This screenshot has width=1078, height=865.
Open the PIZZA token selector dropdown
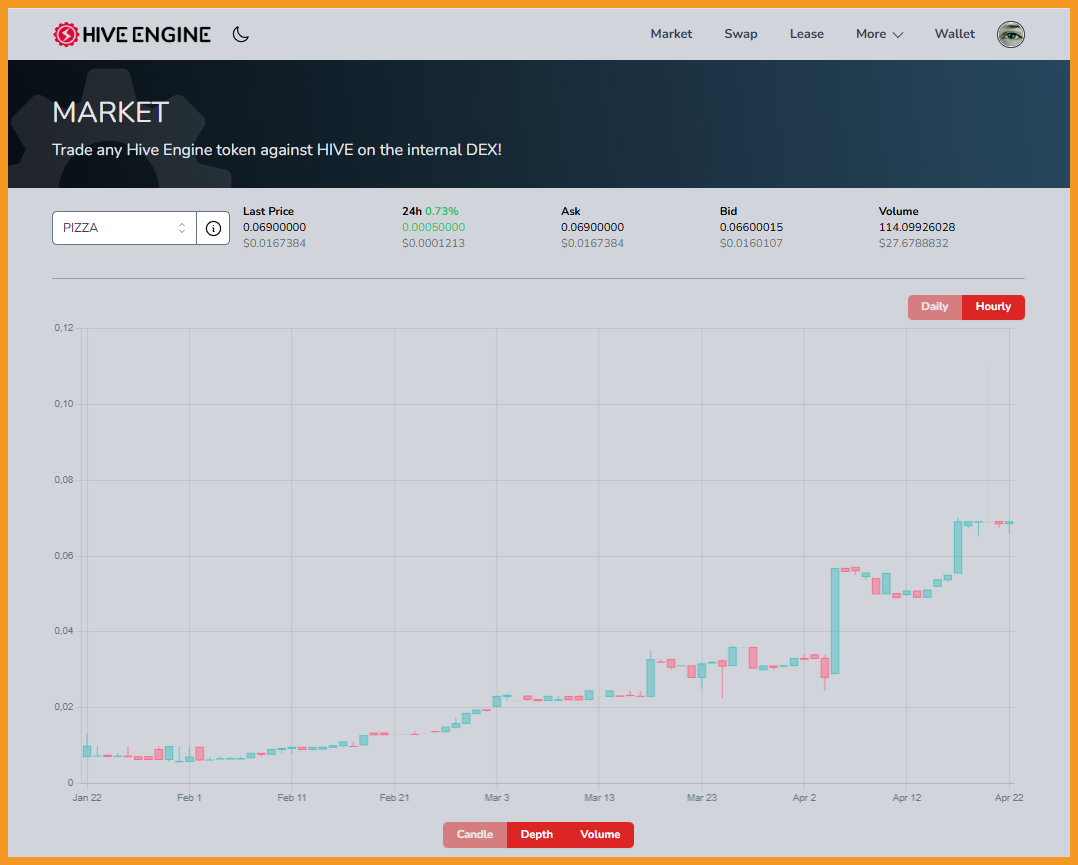pos(124,228)
